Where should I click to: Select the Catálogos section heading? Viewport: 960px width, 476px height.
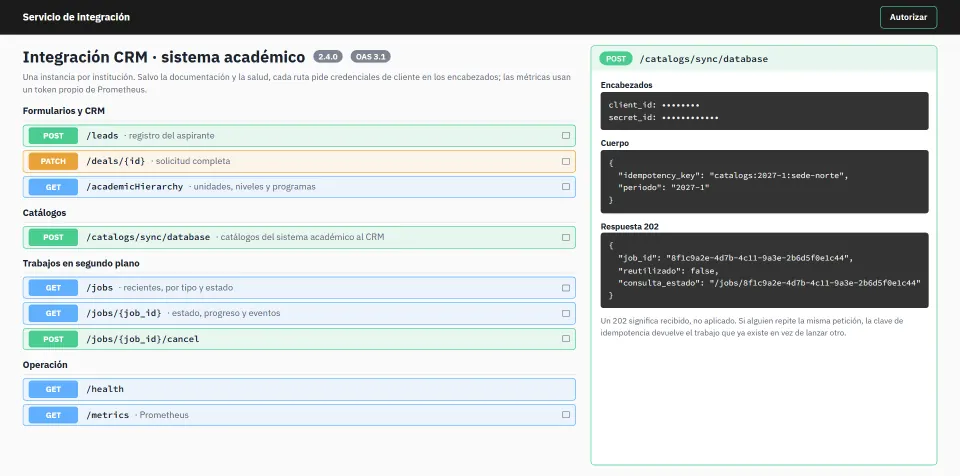point(44,213)
